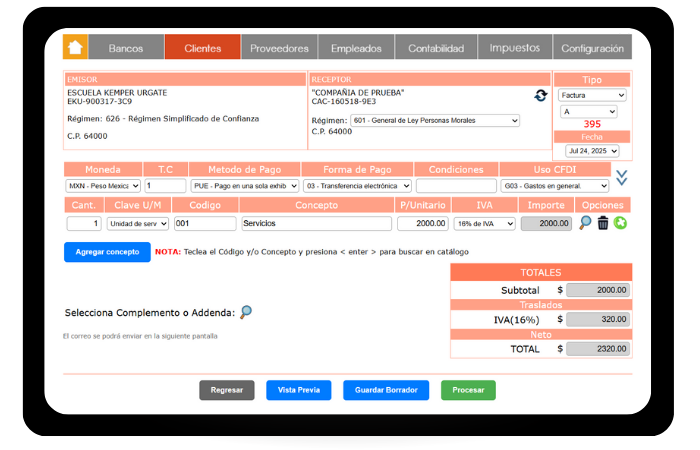Screen dimensions: 700x450
Task: Delete the concept row with trash icon
Action: pos(603,223)
